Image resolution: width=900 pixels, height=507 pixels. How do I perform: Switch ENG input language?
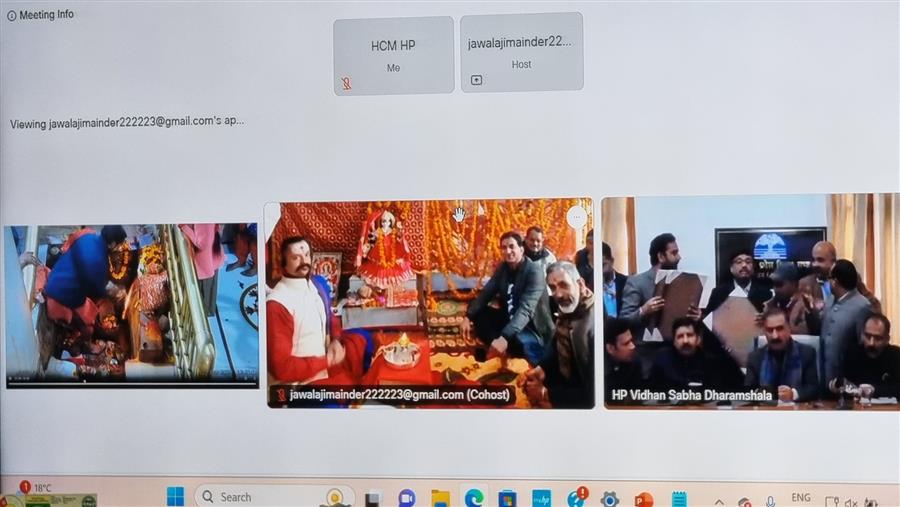801,498
